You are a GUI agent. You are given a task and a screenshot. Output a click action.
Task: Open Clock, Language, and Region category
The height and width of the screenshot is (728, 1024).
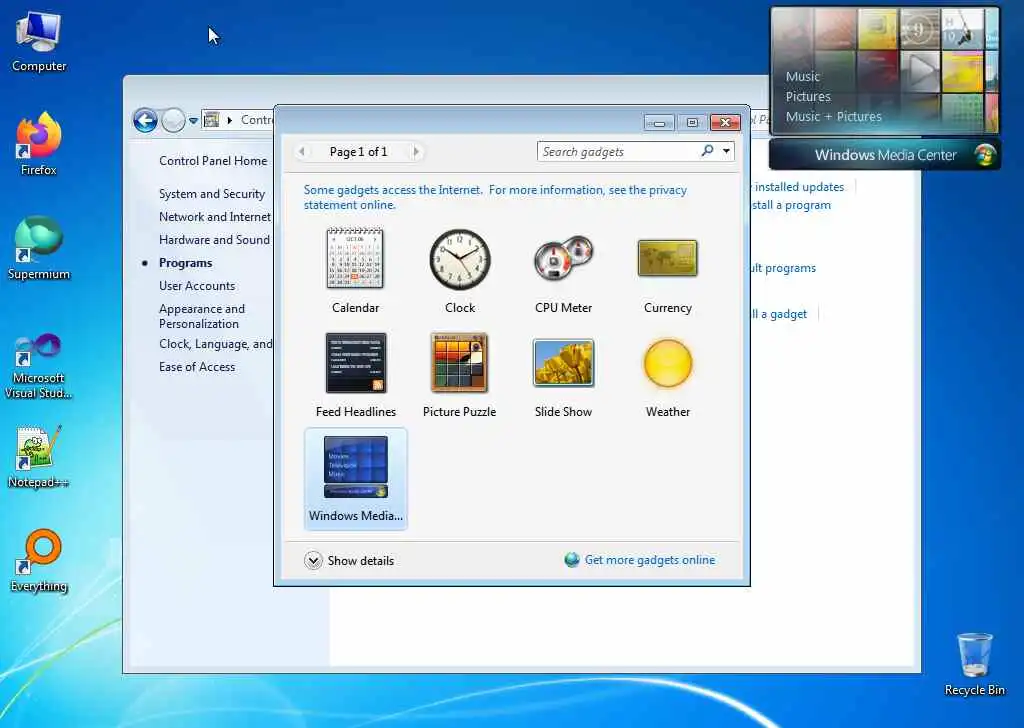(216, 344)
